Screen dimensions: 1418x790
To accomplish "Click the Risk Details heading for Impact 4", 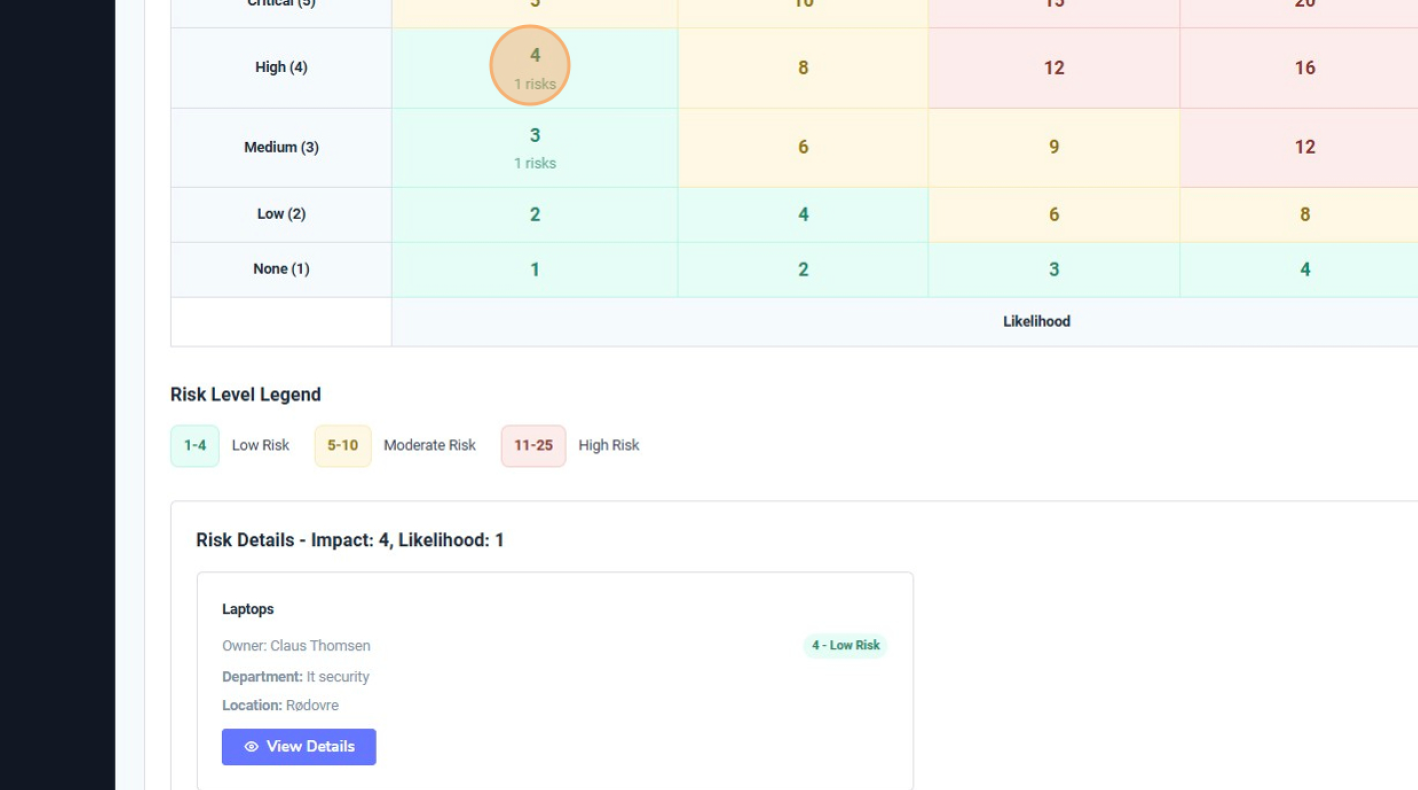I will tap(351, 540).
